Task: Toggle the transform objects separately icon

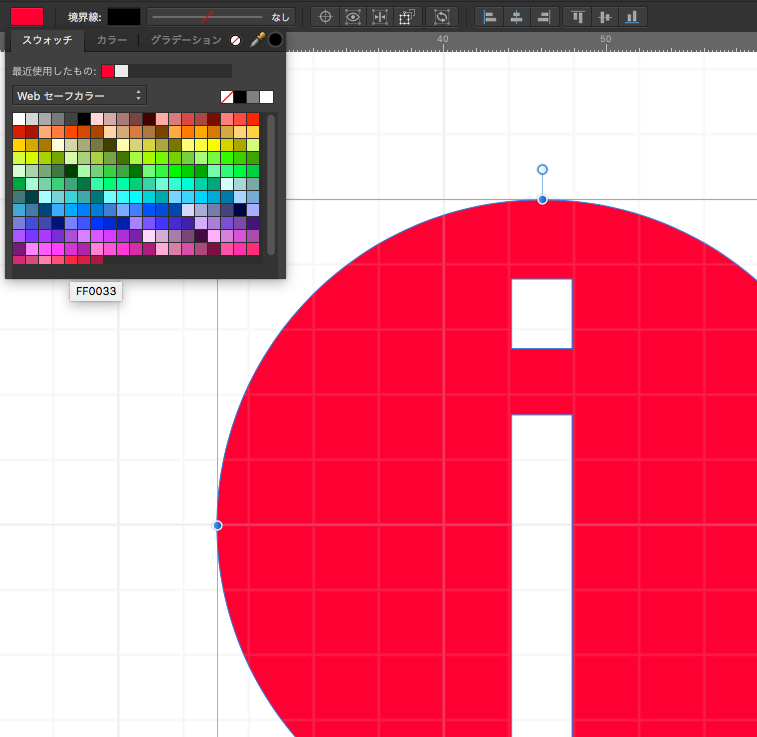Action: click(x=407, y=17)
